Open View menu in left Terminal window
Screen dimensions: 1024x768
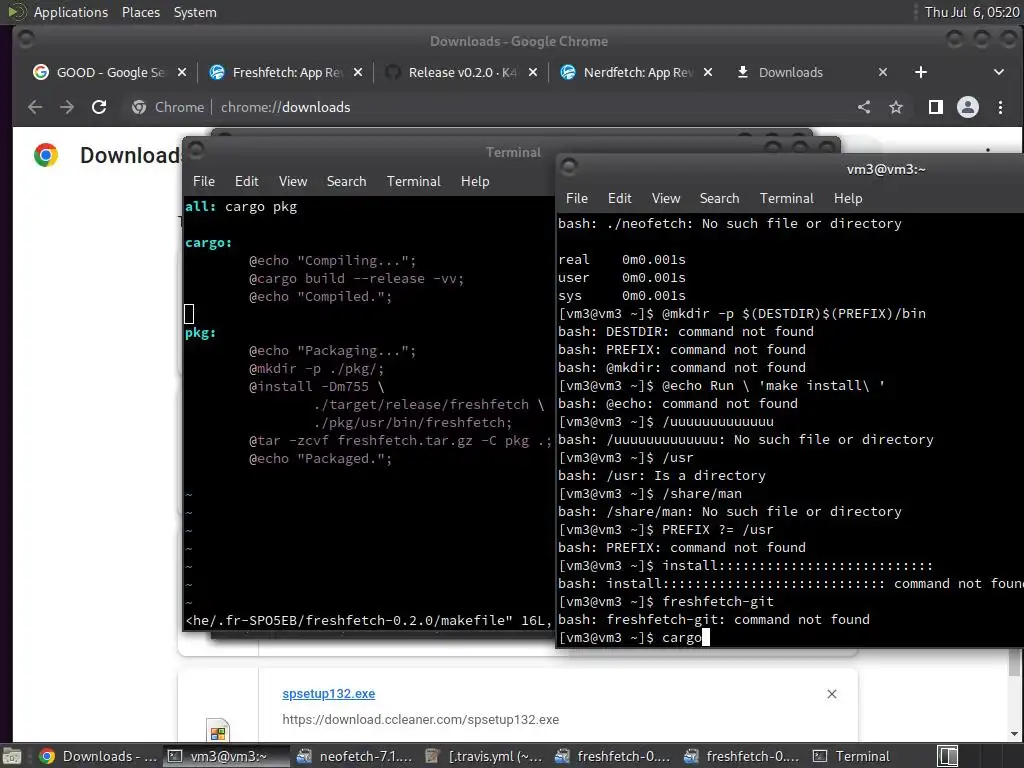[293, 182]
